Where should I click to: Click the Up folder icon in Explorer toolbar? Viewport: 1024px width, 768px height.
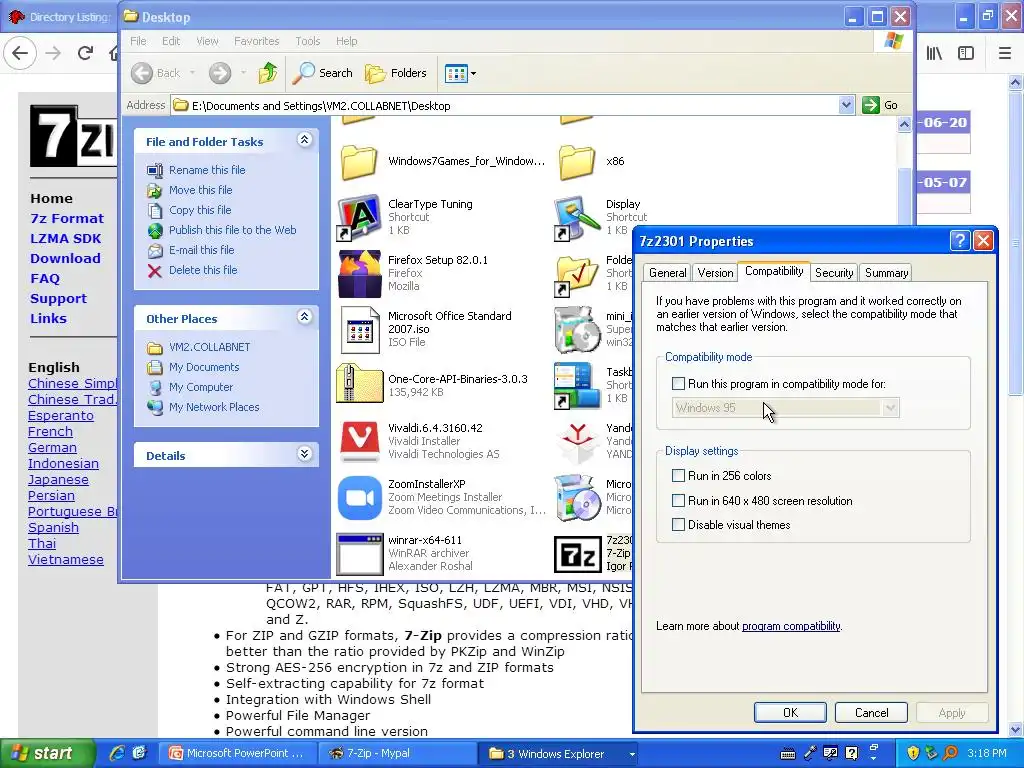coord(268,73)
